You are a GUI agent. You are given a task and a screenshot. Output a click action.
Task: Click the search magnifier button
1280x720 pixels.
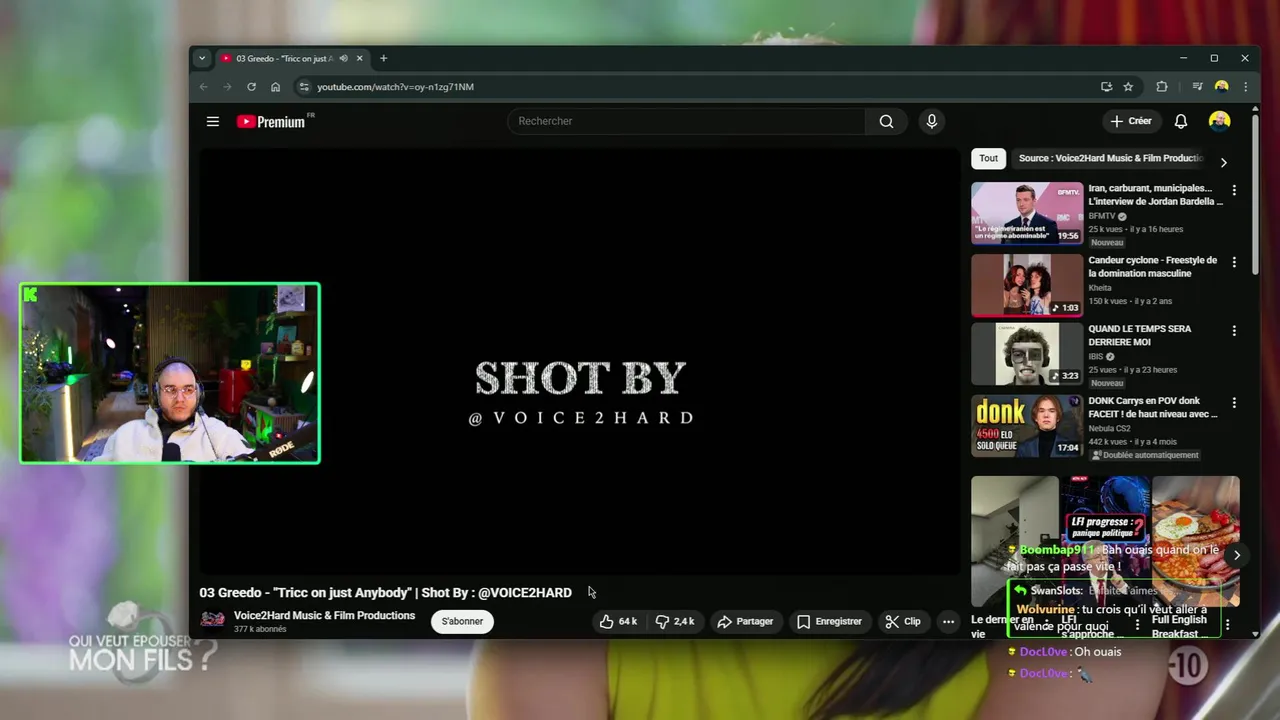coord(886,121)
